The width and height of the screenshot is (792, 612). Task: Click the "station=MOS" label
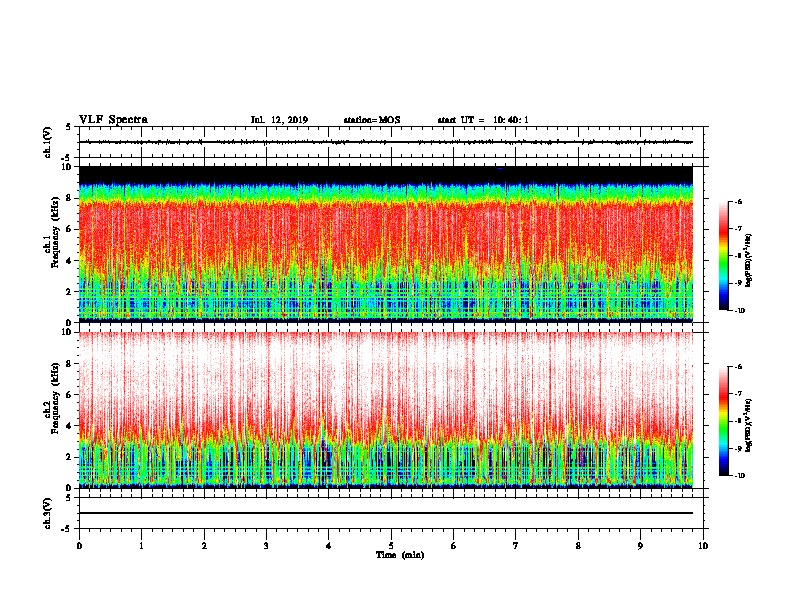[372, 120]
